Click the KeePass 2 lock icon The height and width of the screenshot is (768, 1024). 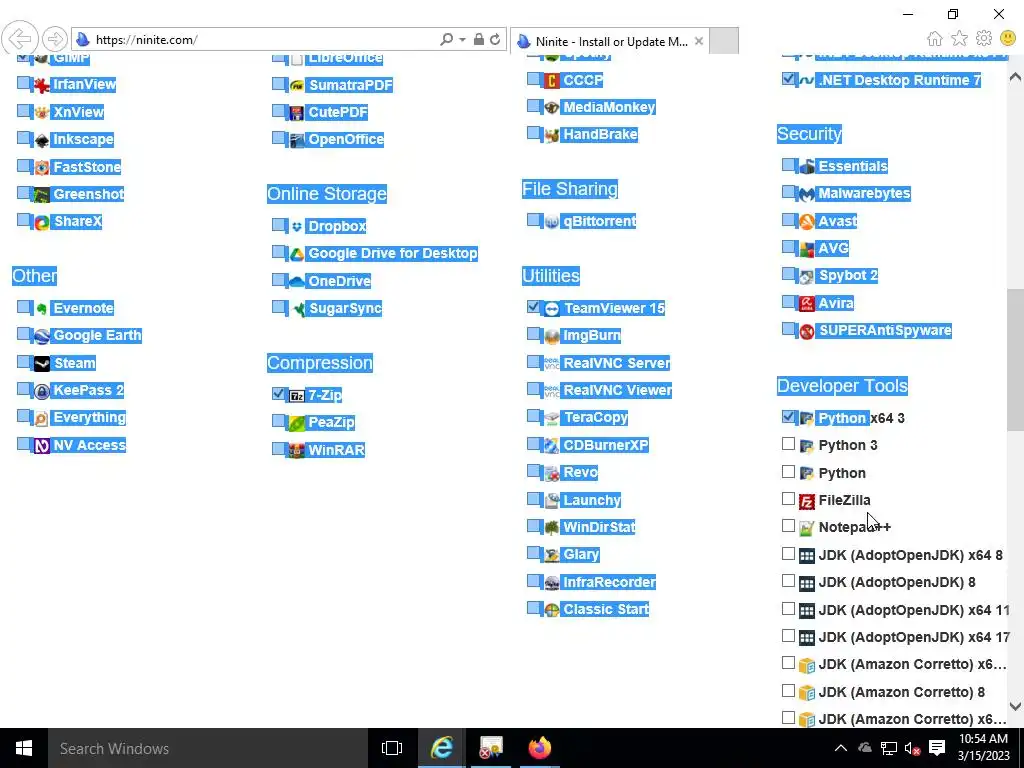[42, 391]
